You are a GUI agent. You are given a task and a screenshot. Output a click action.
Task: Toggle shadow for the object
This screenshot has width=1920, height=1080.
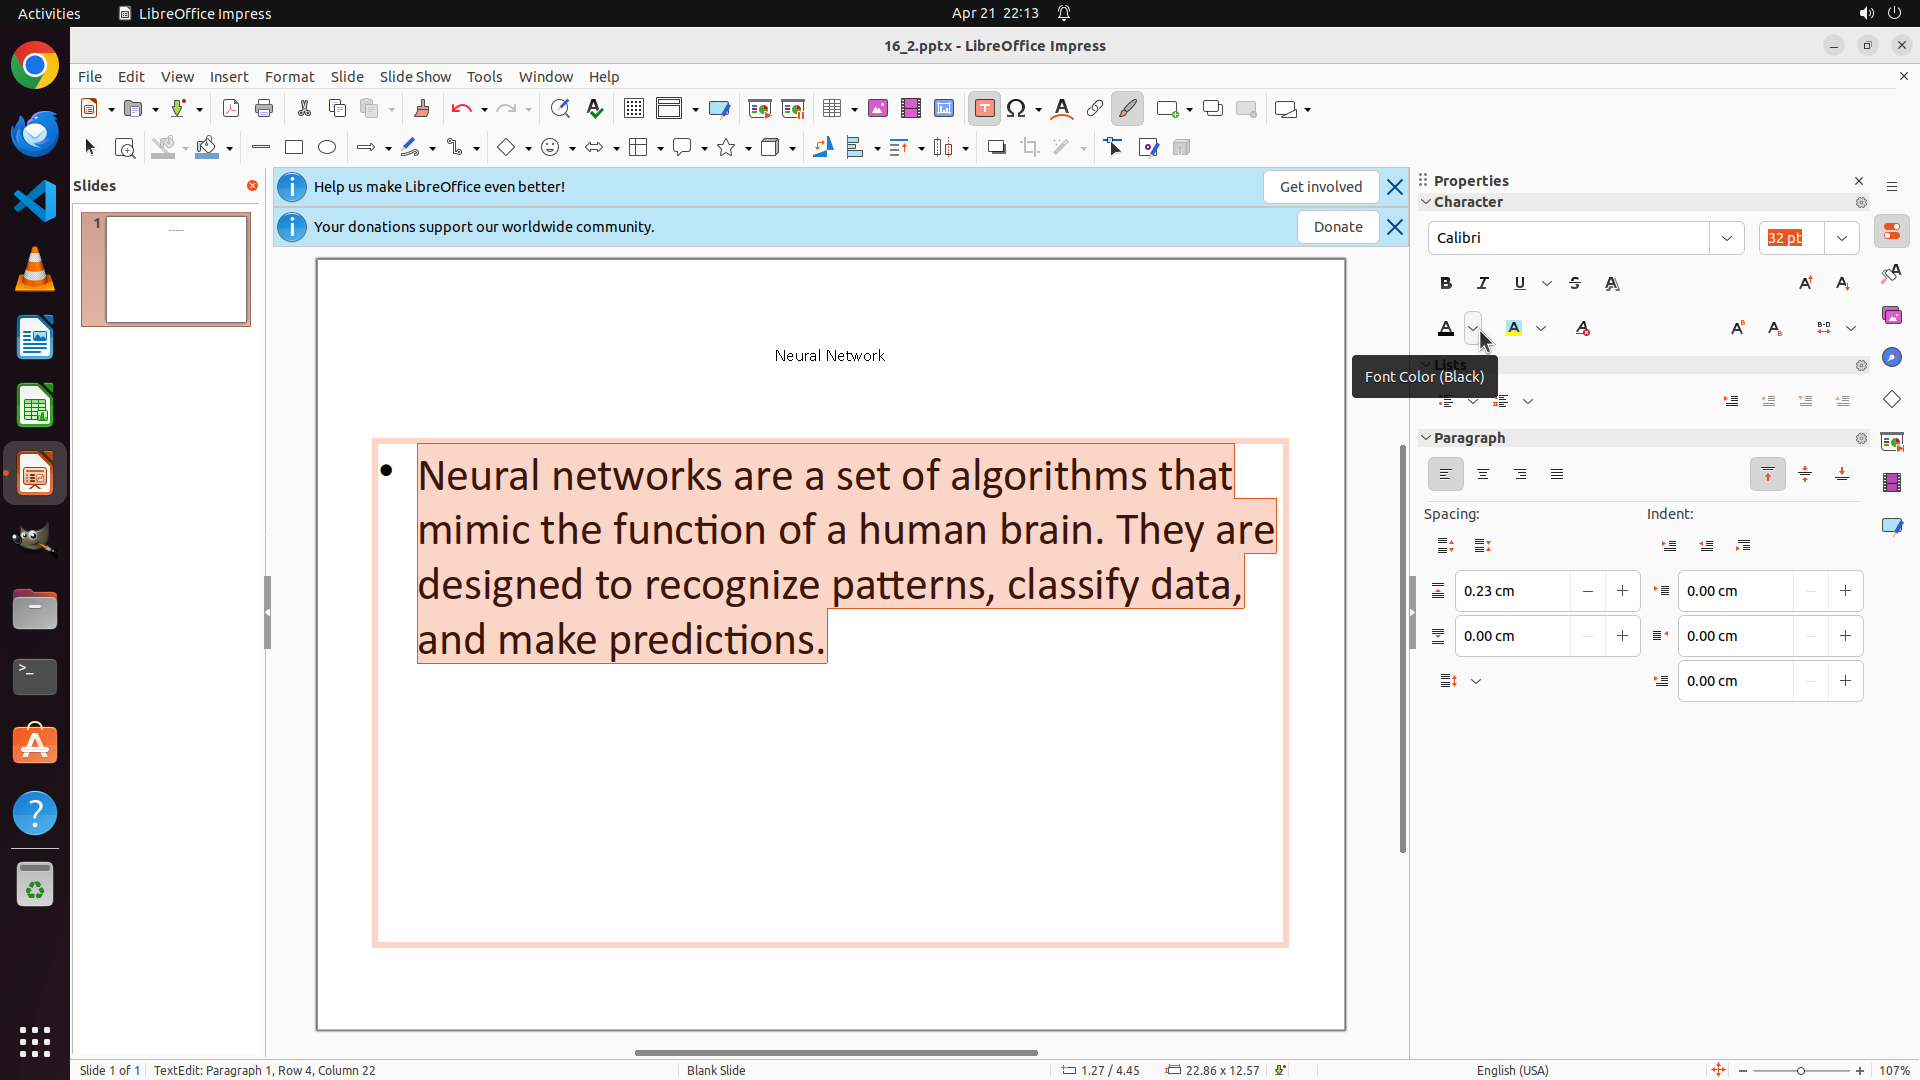click(996, 148)
